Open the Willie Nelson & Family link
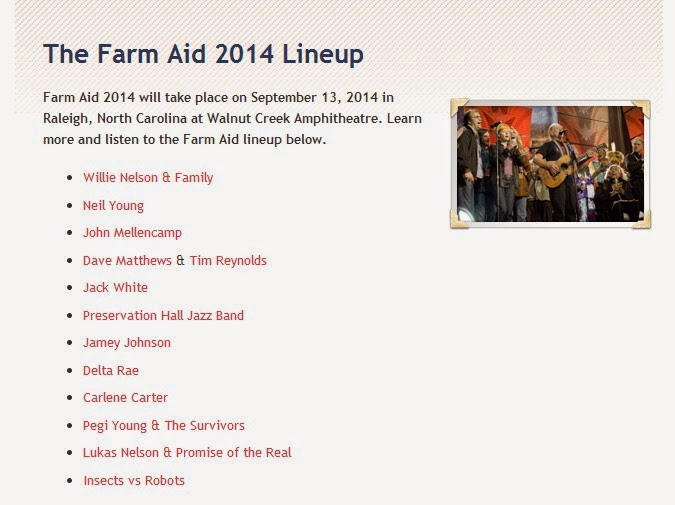 coord(148,178)
